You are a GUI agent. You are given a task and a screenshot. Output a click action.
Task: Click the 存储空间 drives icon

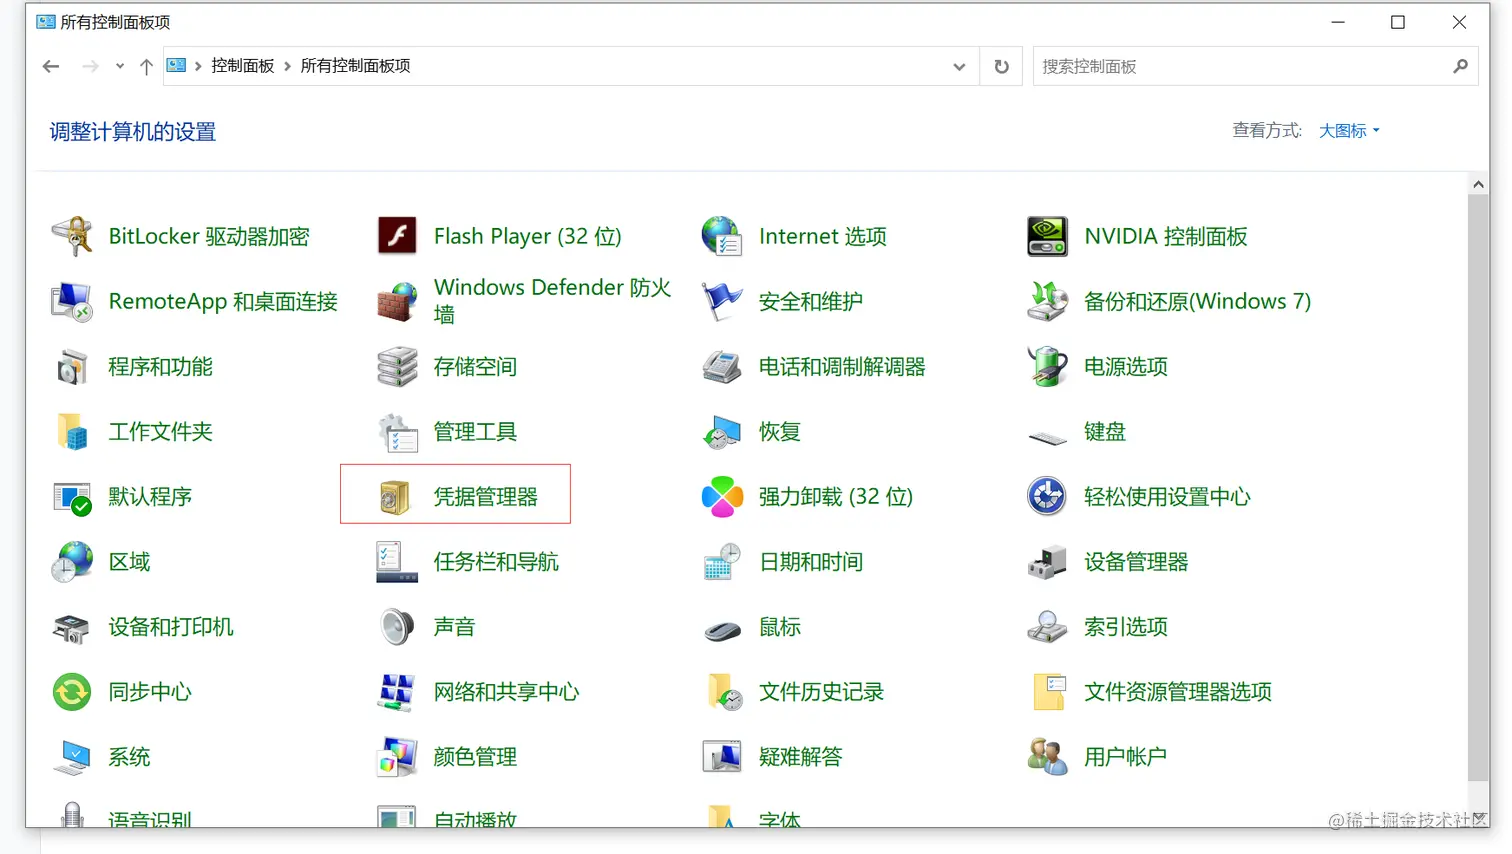tap(397, 367)
